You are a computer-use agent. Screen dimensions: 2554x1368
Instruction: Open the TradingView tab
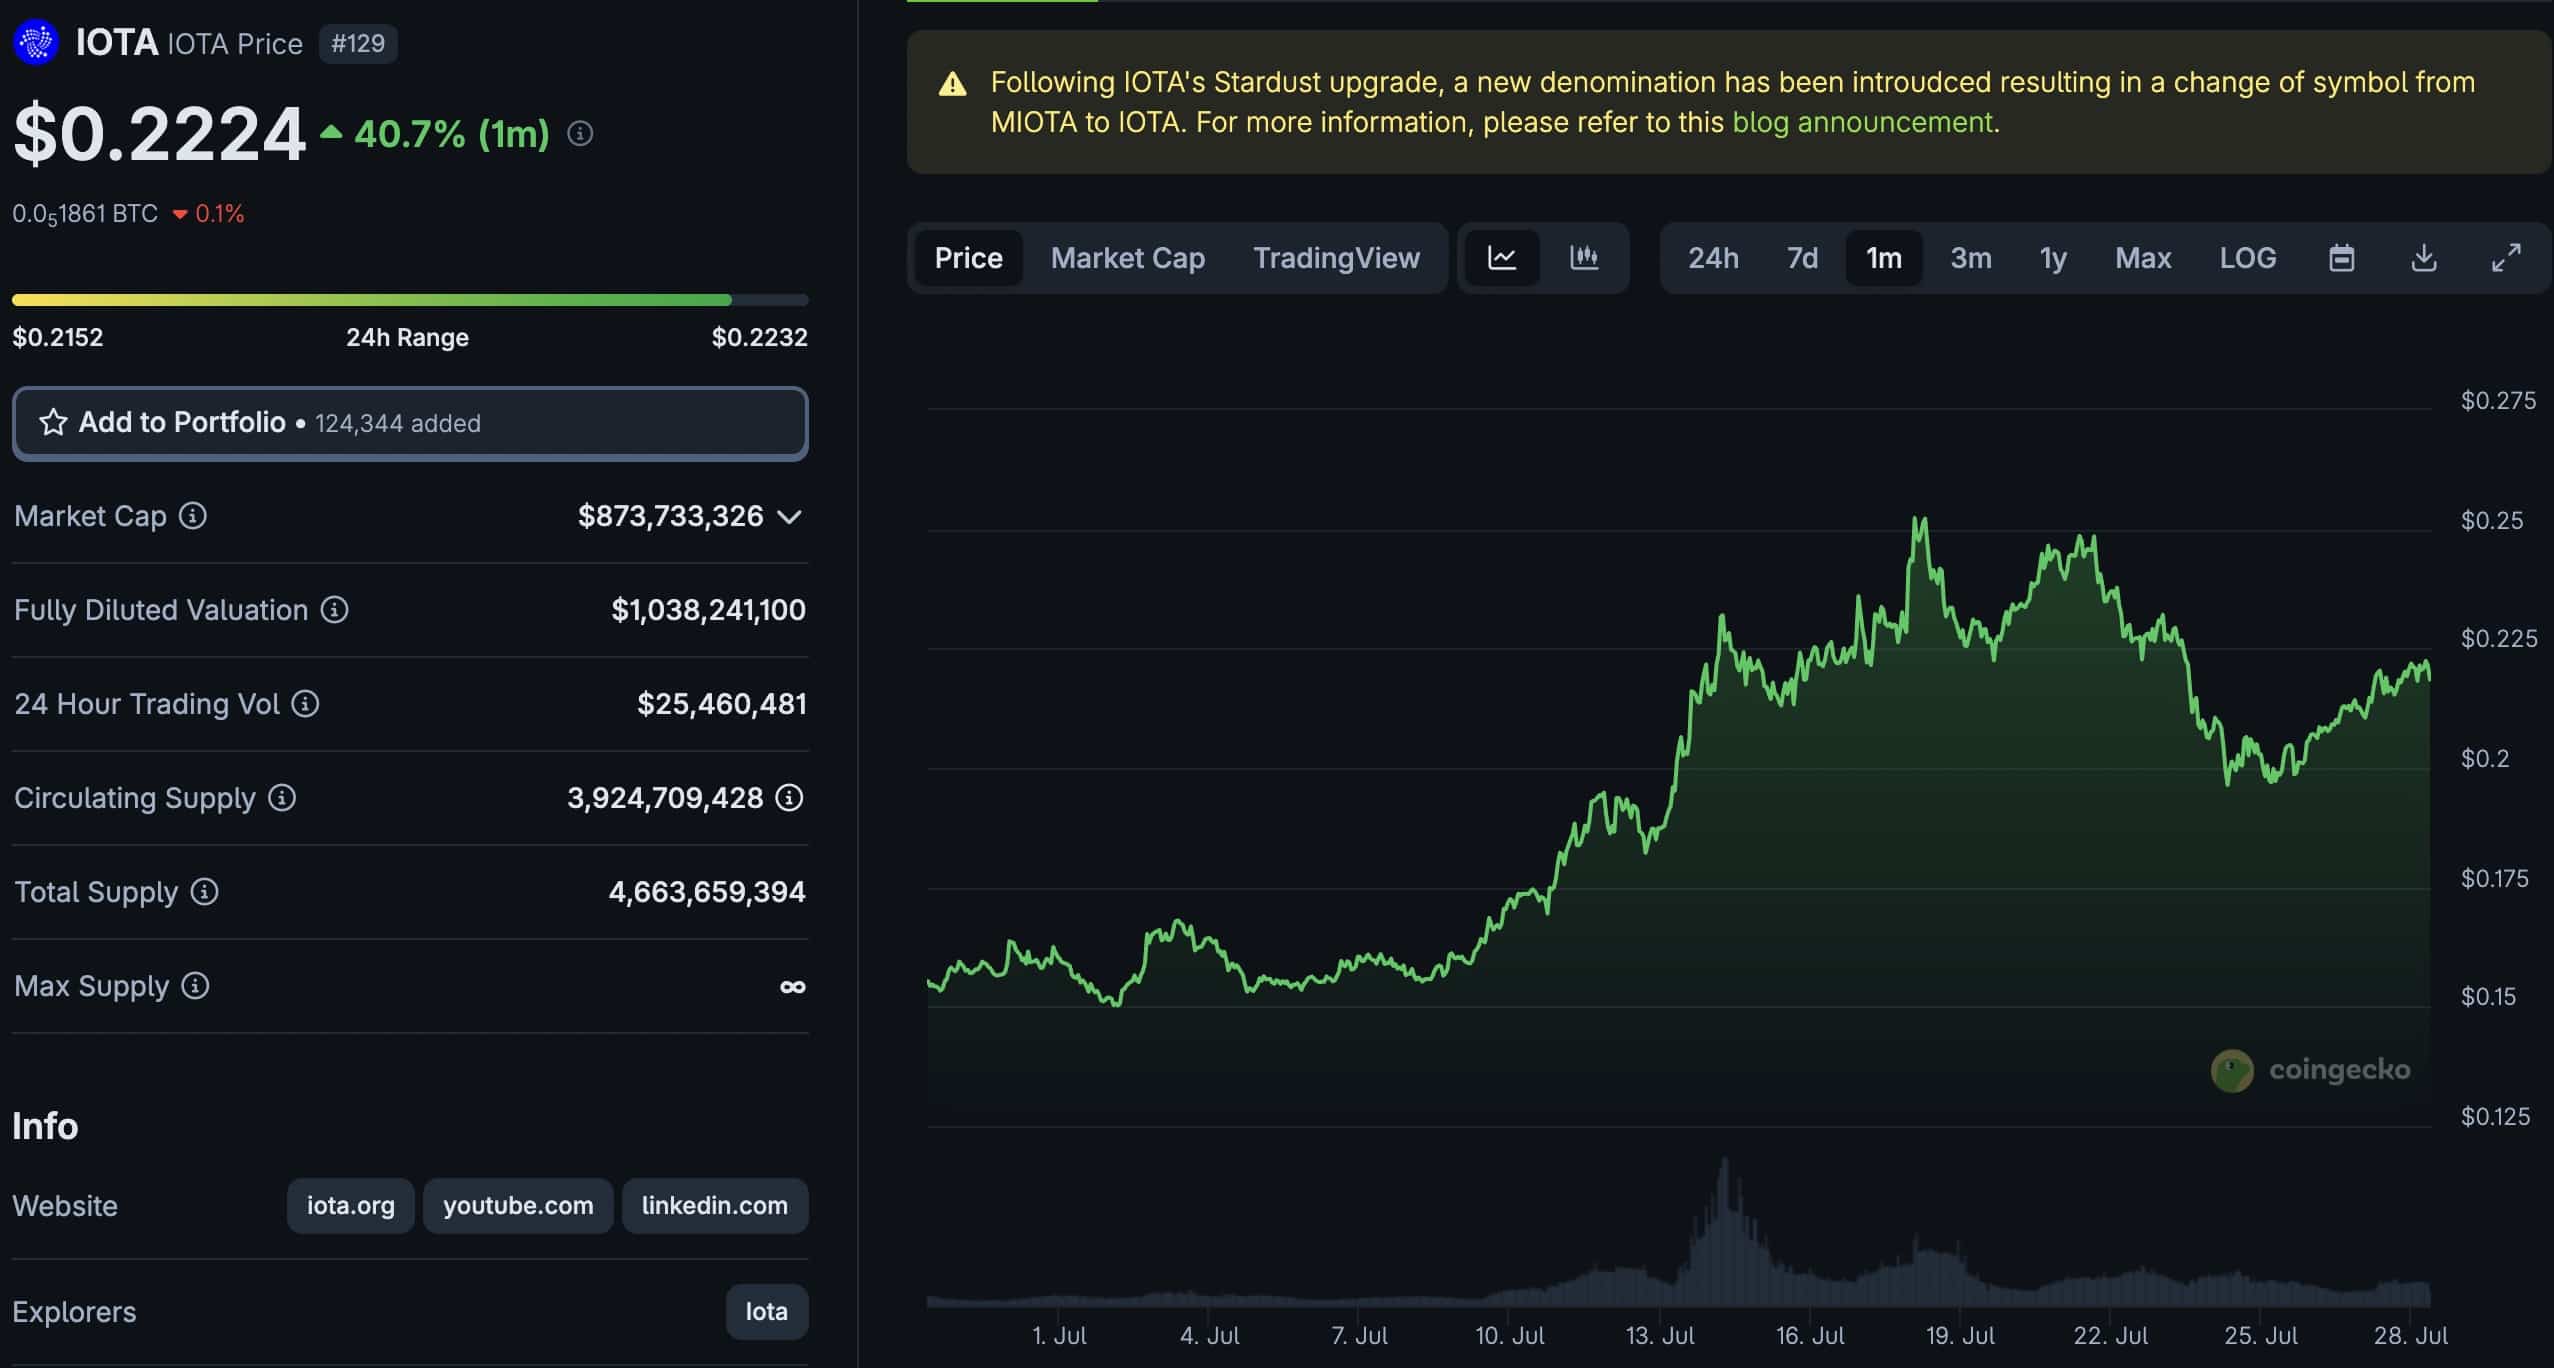pyautogui.click(x=1337, y=258)
